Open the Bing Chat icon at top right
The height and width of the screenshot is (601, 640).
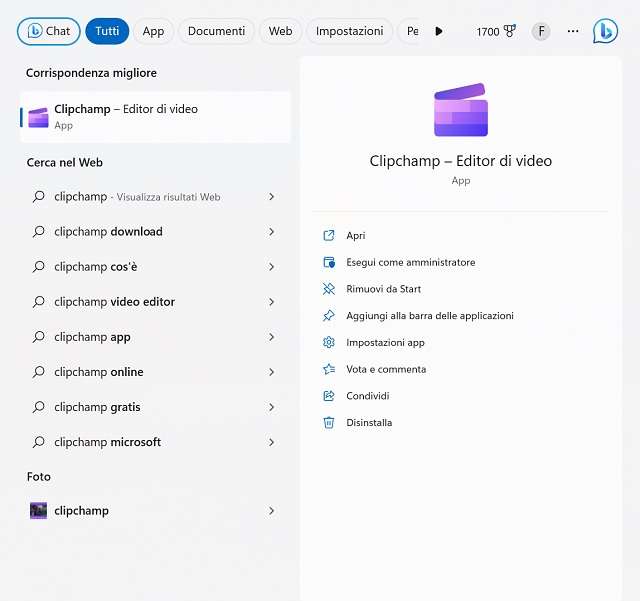tap(605, 31)
